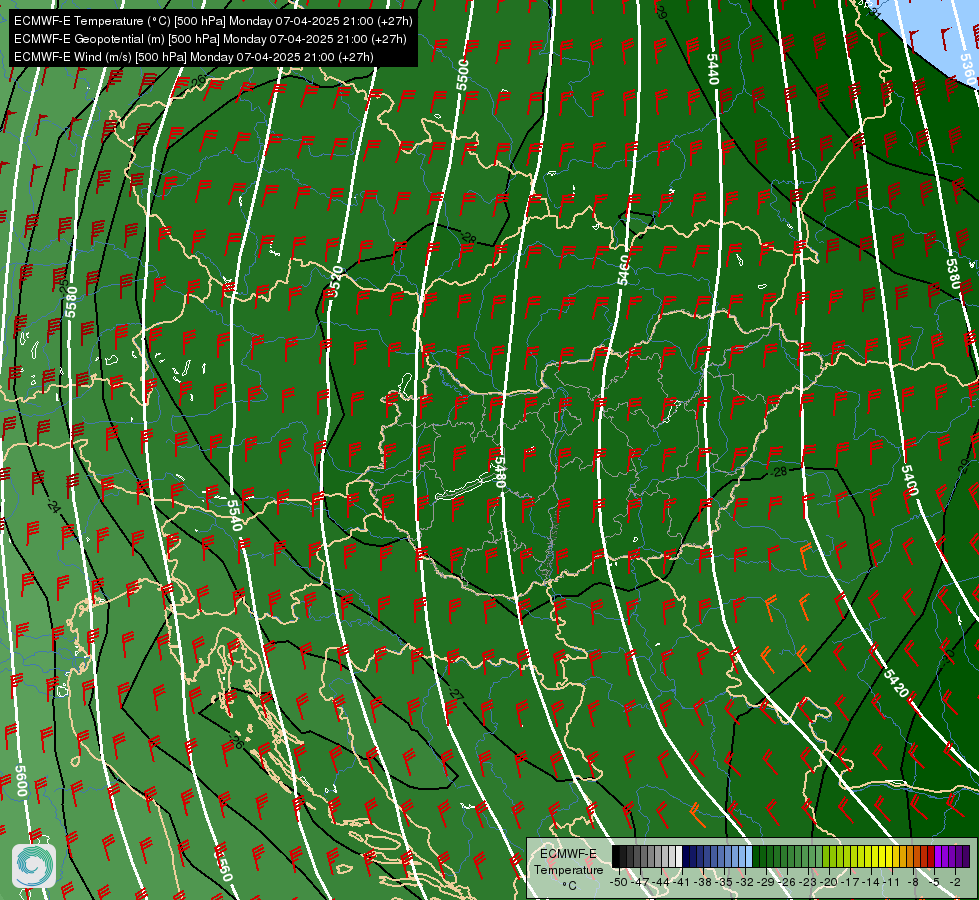Image resolution: width=979 pixels, height=900 pixels.
Task: Click the -47 legend tick label
Action: 640,882
